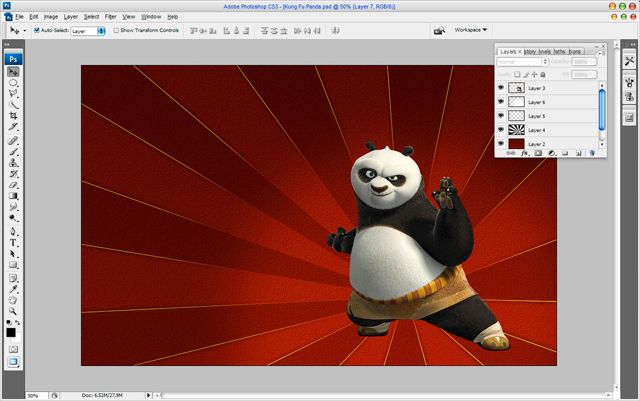Select the Blur tool
Viewport: 640px width, 401px height.
click(x=13, y=207)
